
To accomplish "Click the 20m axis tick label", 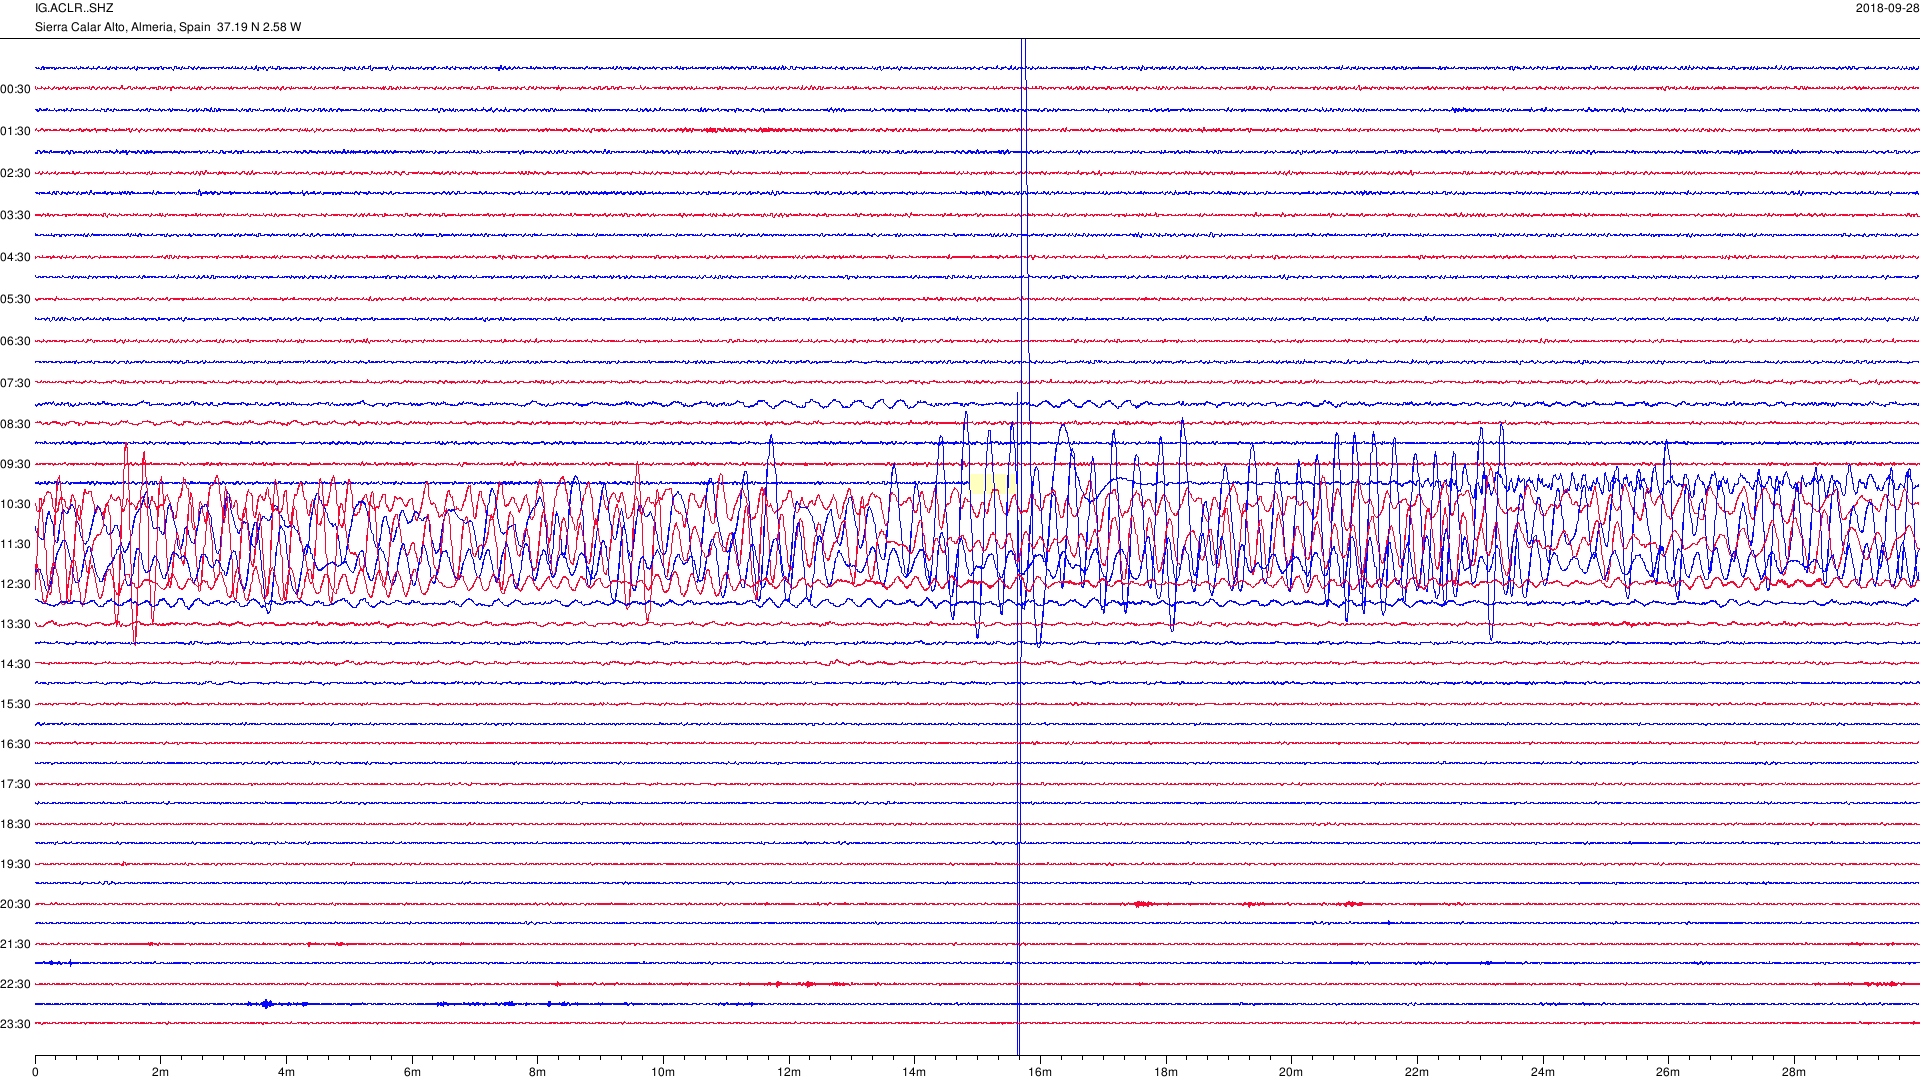I will [1291, 1072].
